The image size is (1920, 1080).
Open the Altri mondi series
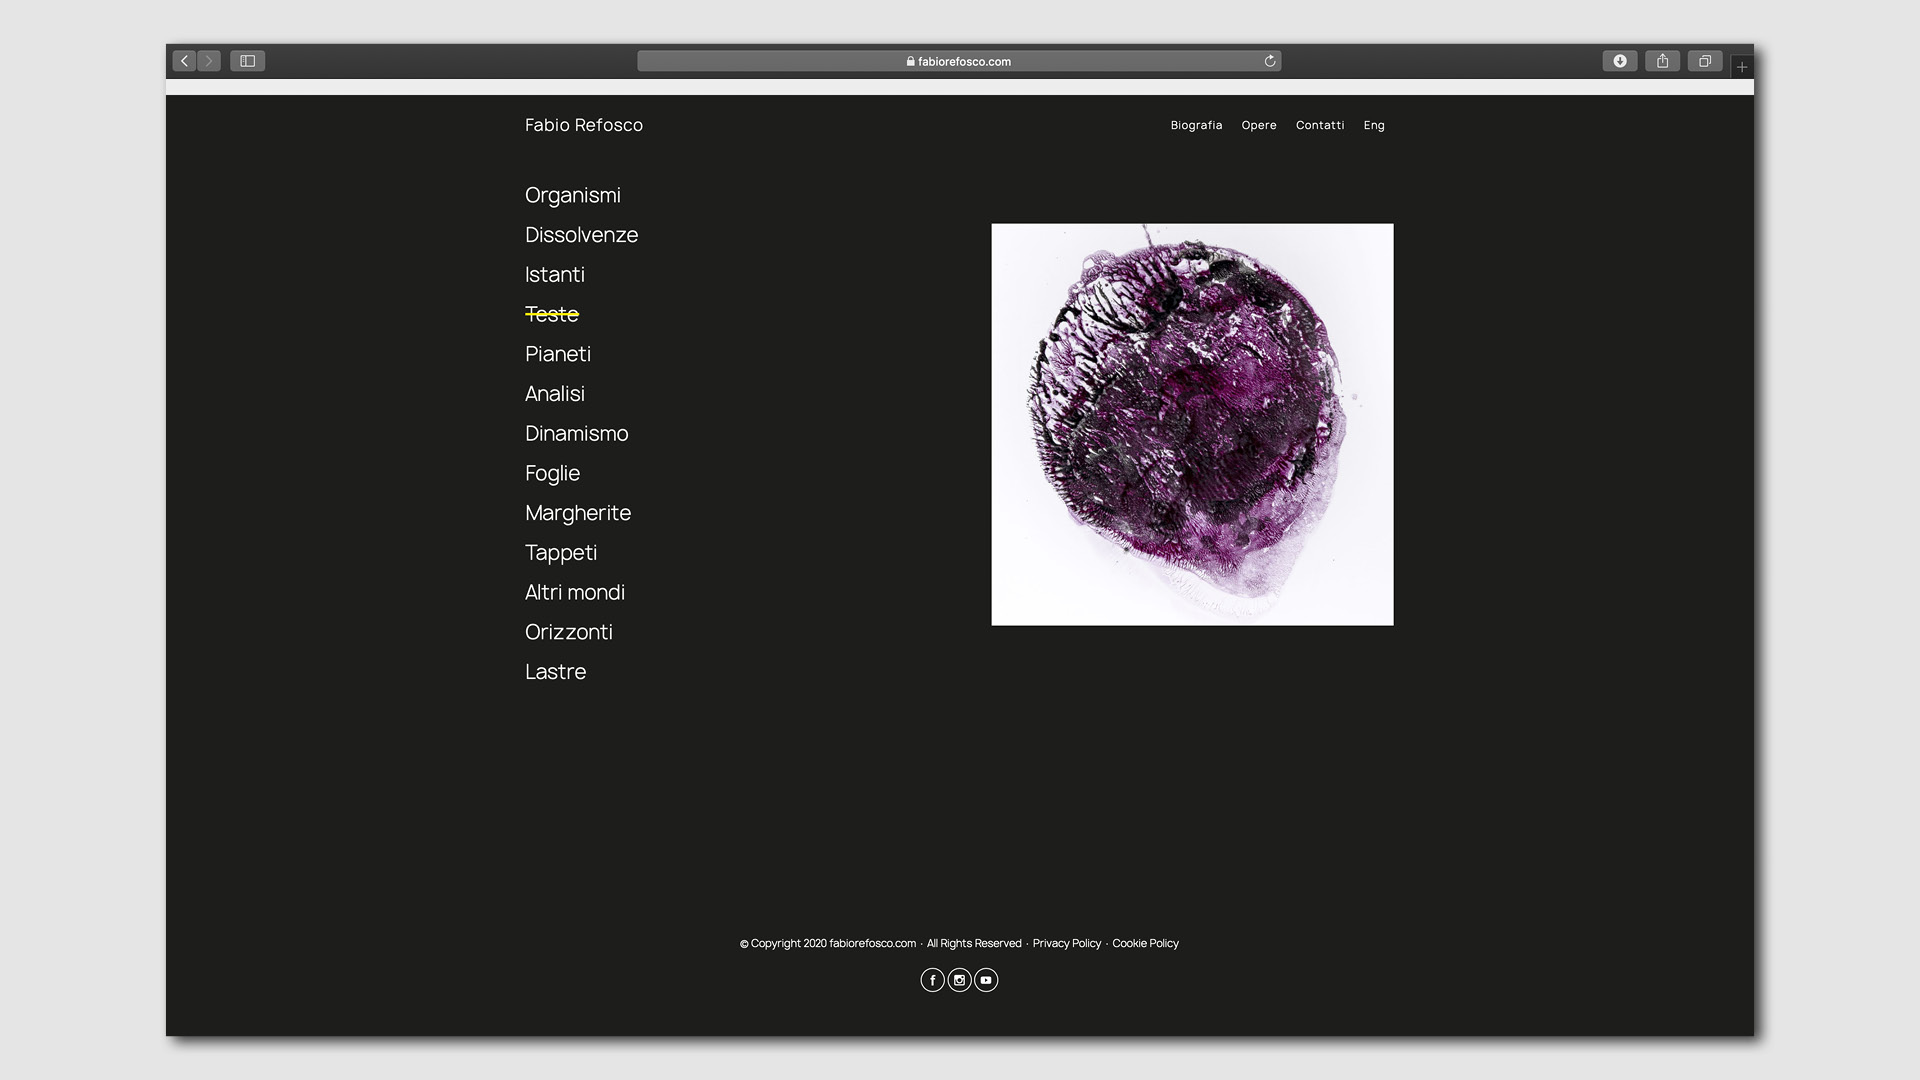(x=575, y=592)
